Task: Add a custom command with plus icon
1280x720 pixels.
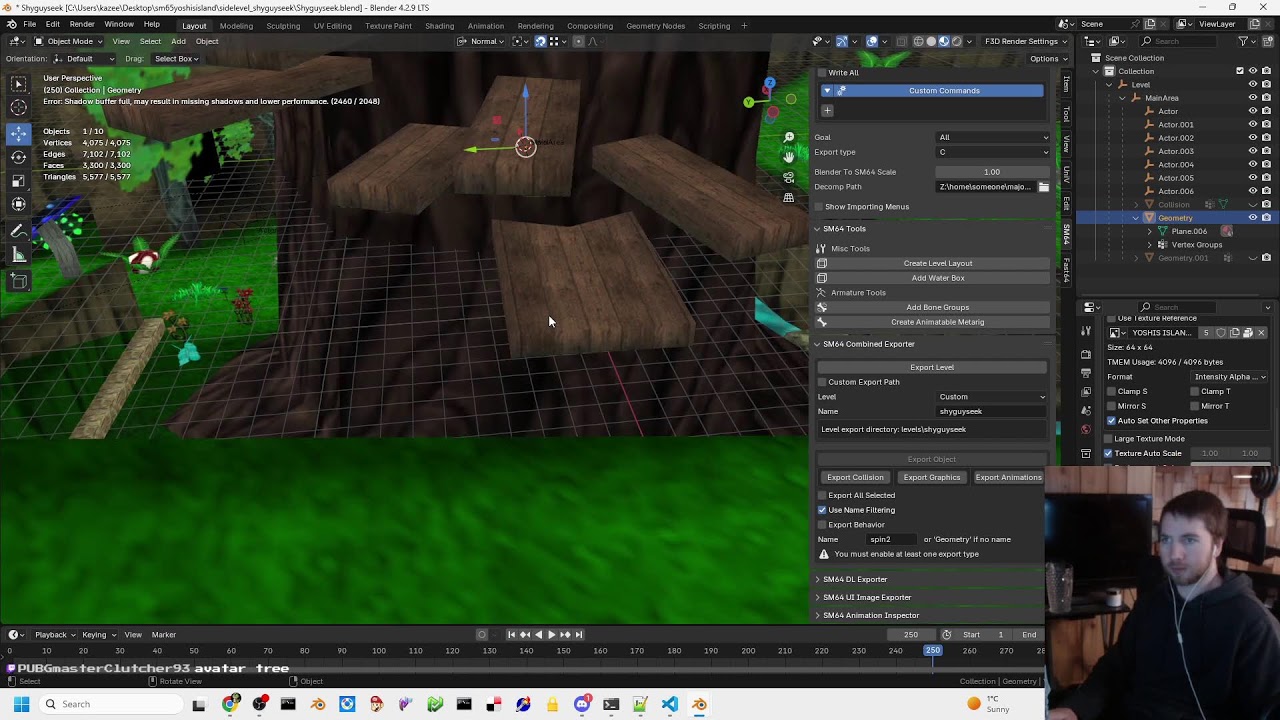Action: click(x=827, y=111)
